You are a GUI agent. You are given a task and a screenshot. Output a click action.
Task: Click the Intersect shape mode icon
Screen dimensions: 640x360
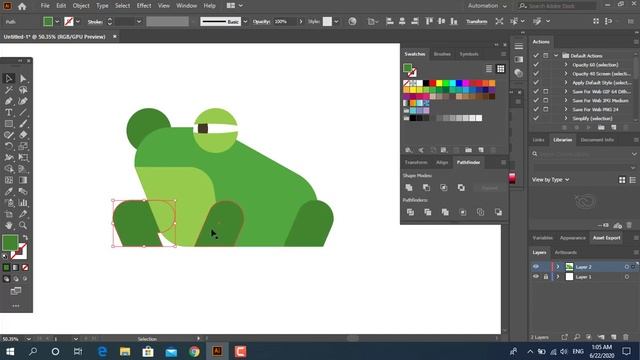pyautogui.click(x=444, y=188)
